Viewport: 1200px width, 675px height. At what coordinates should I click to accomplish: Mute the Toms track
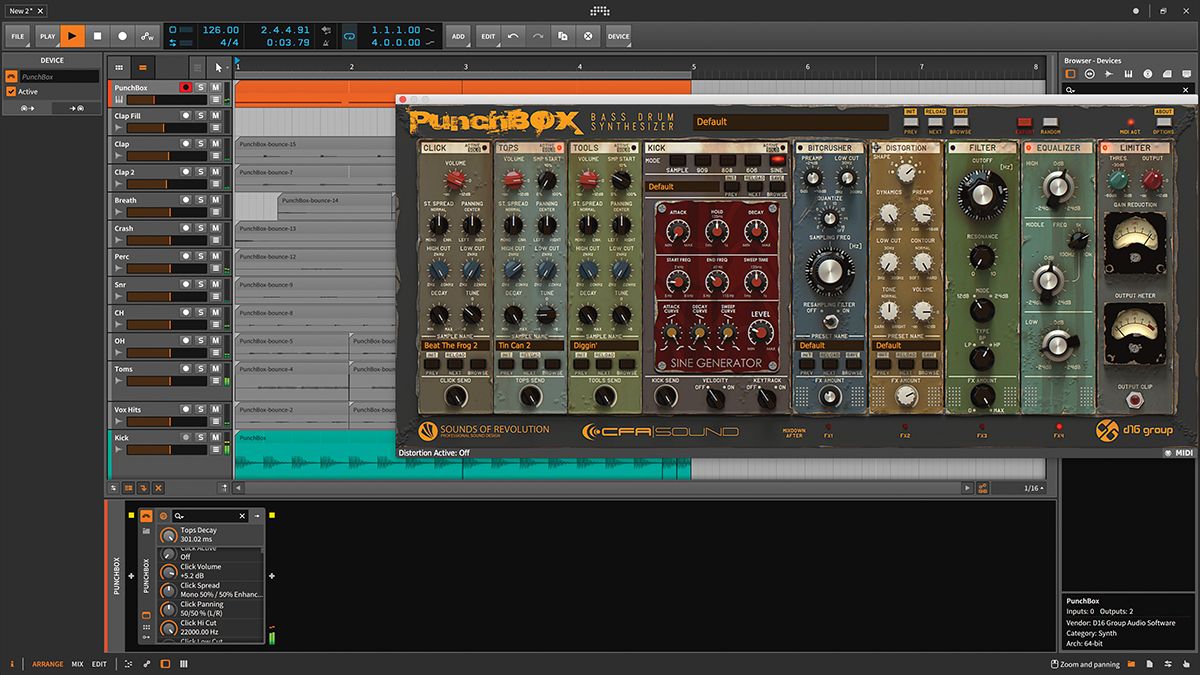coord(215,369)
